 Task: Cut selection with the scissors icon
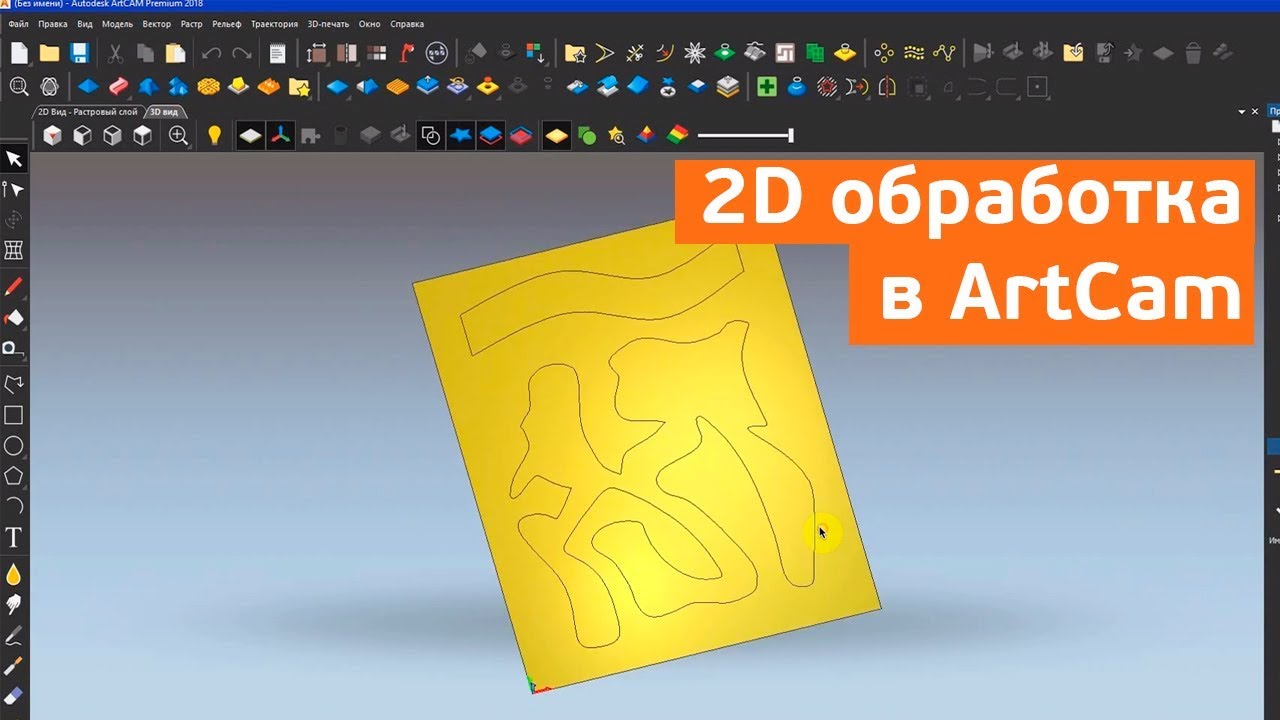point(115,53)
